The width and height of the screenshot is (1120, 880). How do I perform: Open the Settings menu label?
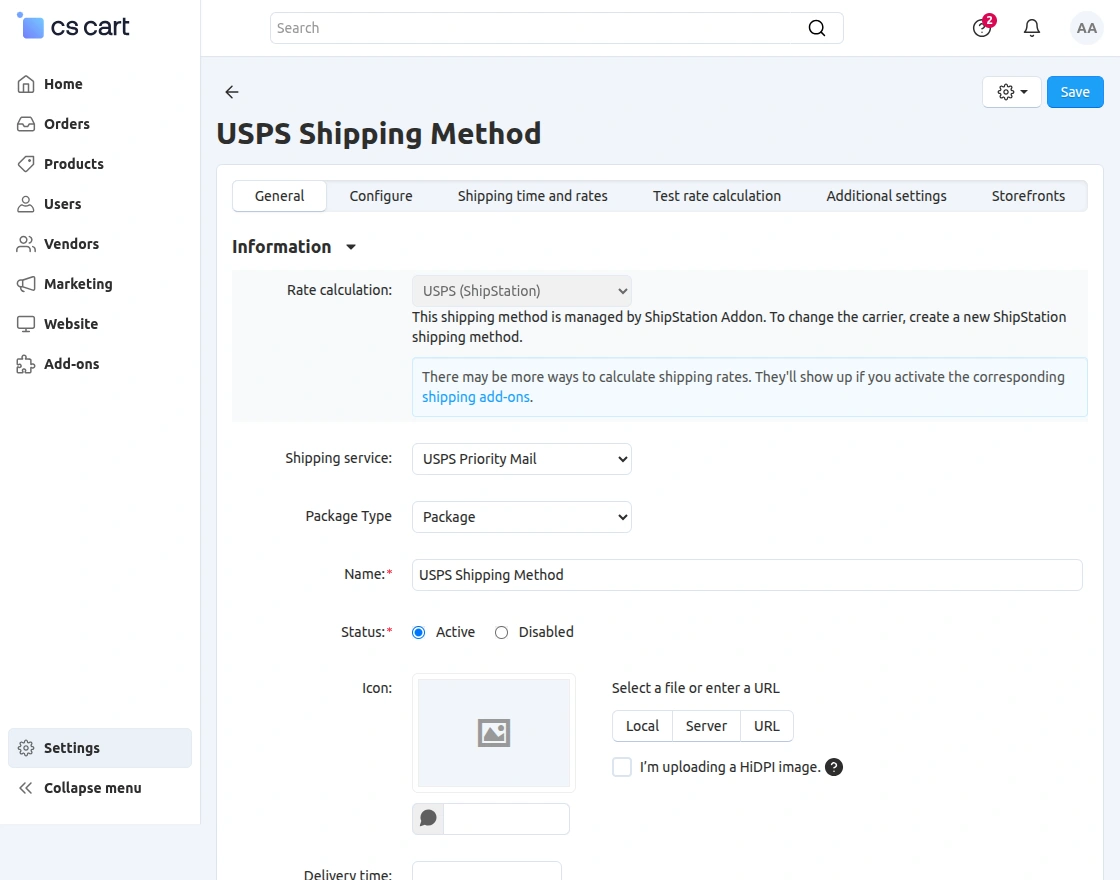click(x=72, y=748)
